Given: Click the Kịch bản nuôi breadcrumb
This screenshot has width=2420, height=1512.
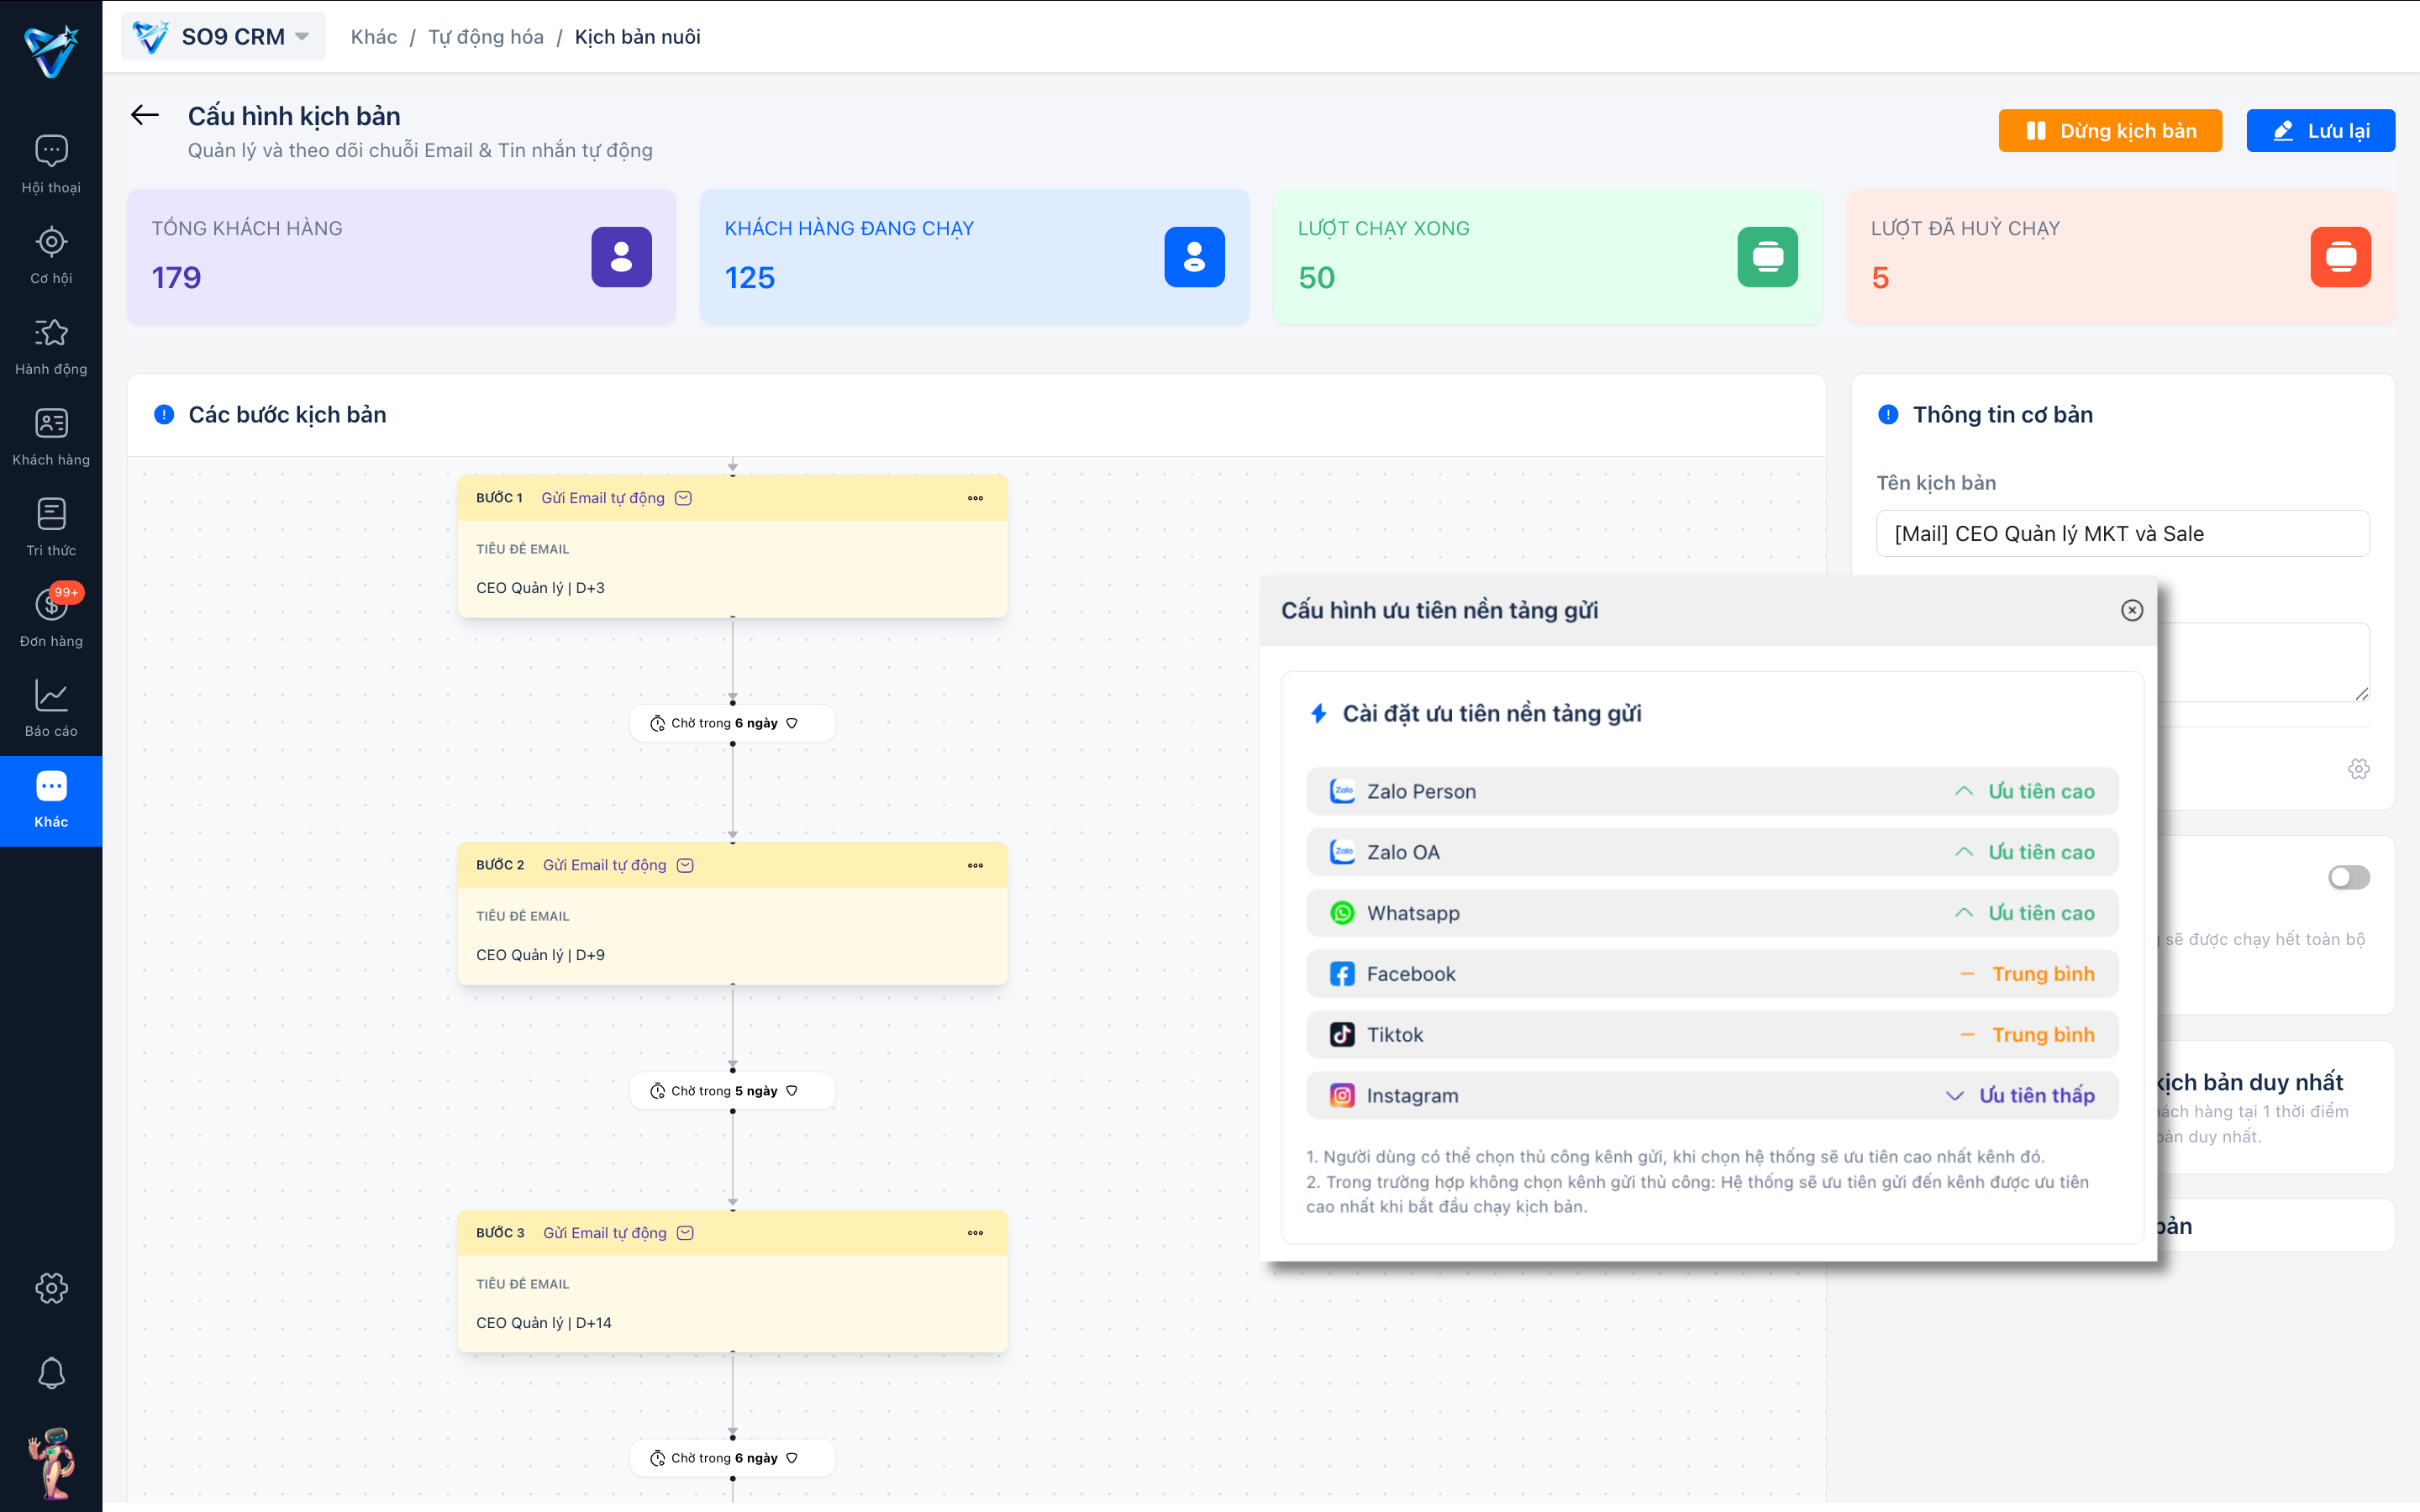Looking at the screenshot, I should pyautogui.click(x=637, y=37).
